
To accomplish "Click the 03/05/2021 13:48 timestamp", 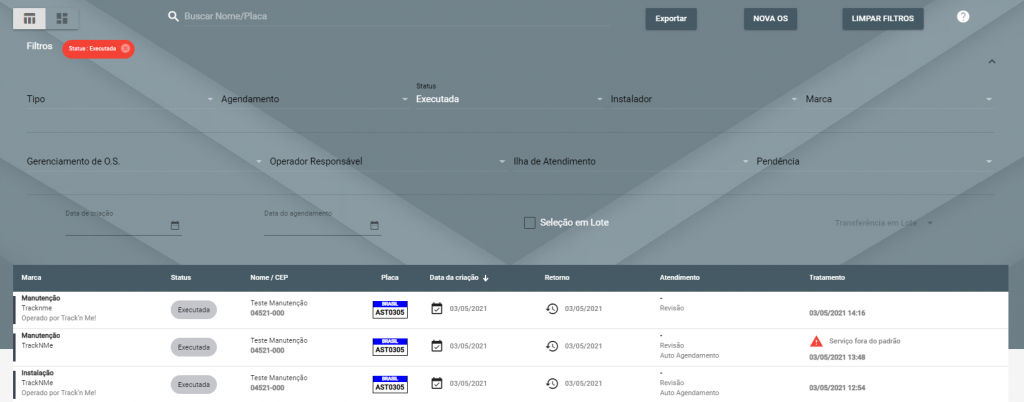I will (x=837, y=357).
